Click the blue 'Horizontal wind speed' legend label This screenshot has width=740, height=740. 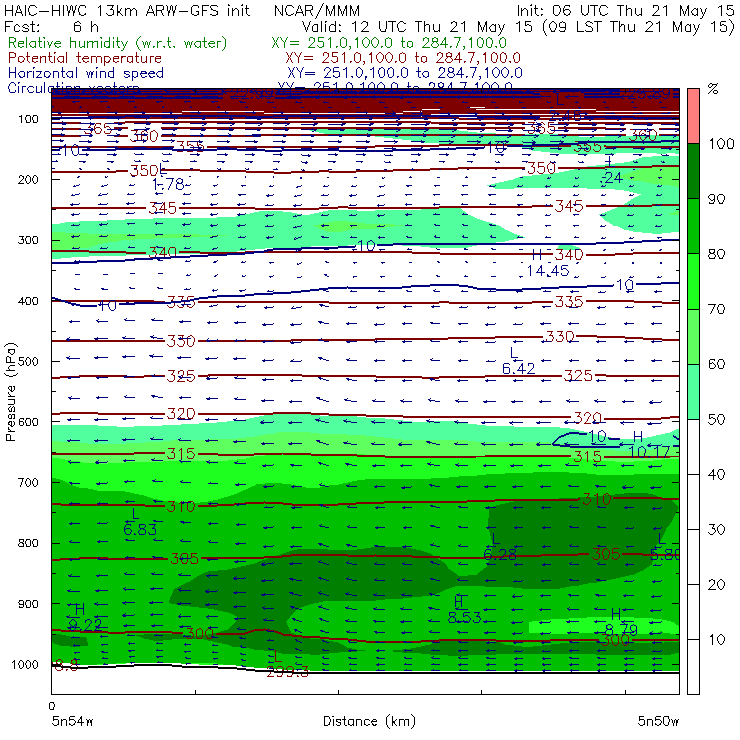coord(86,73)
